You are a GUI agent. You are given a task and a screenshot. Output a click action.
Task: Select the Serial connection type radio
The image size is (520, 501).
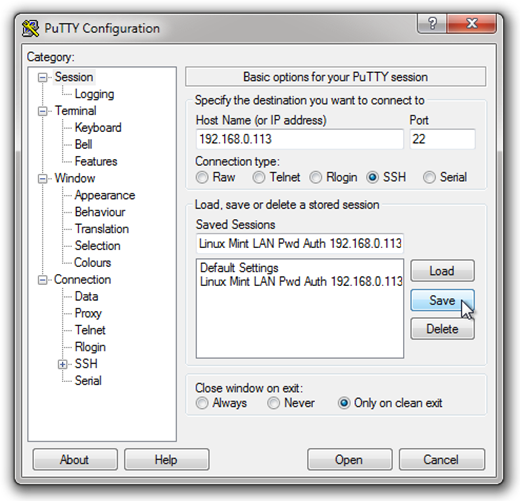429,177
